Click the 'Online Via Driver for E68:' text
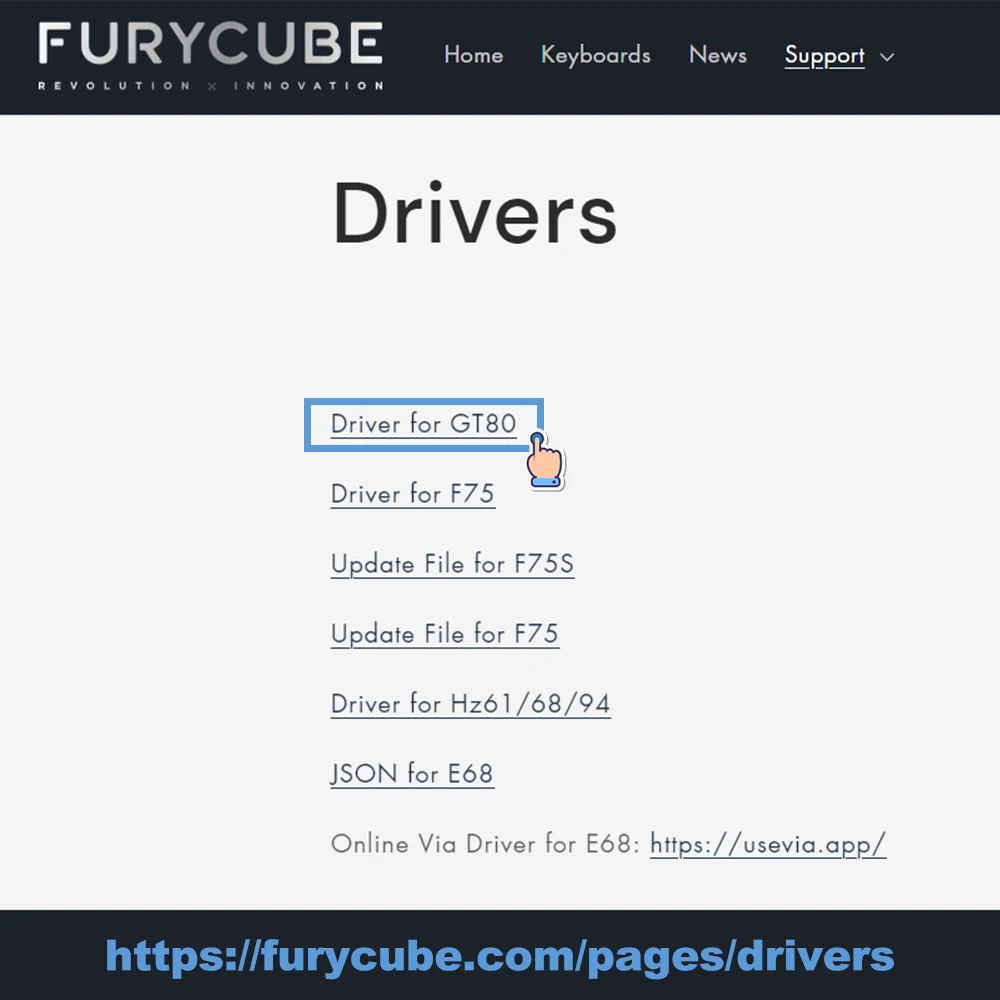The image size is (1000, 1000). pyautogui.click(x=485, y=844)
